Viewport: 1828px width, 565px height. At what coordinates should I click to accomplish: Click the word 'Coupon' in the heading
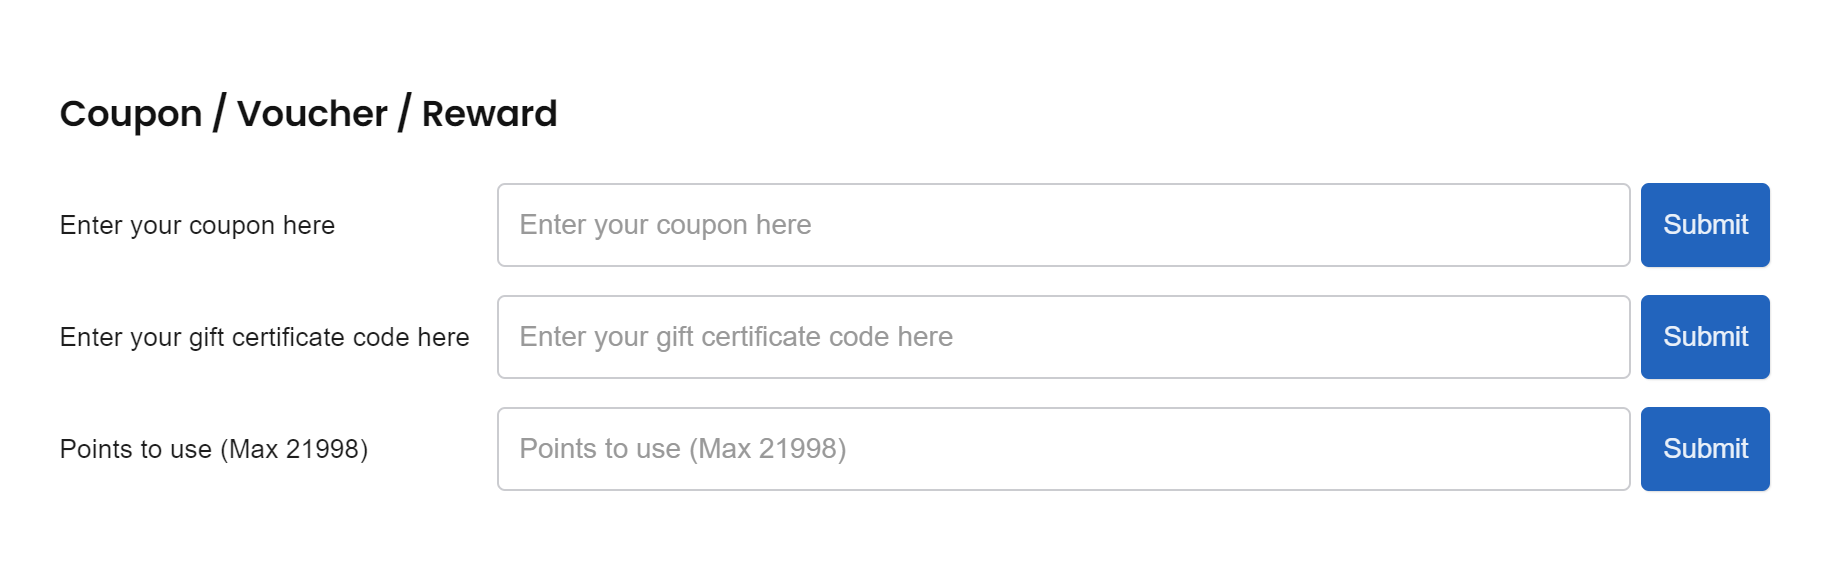[x=131, y=114]
